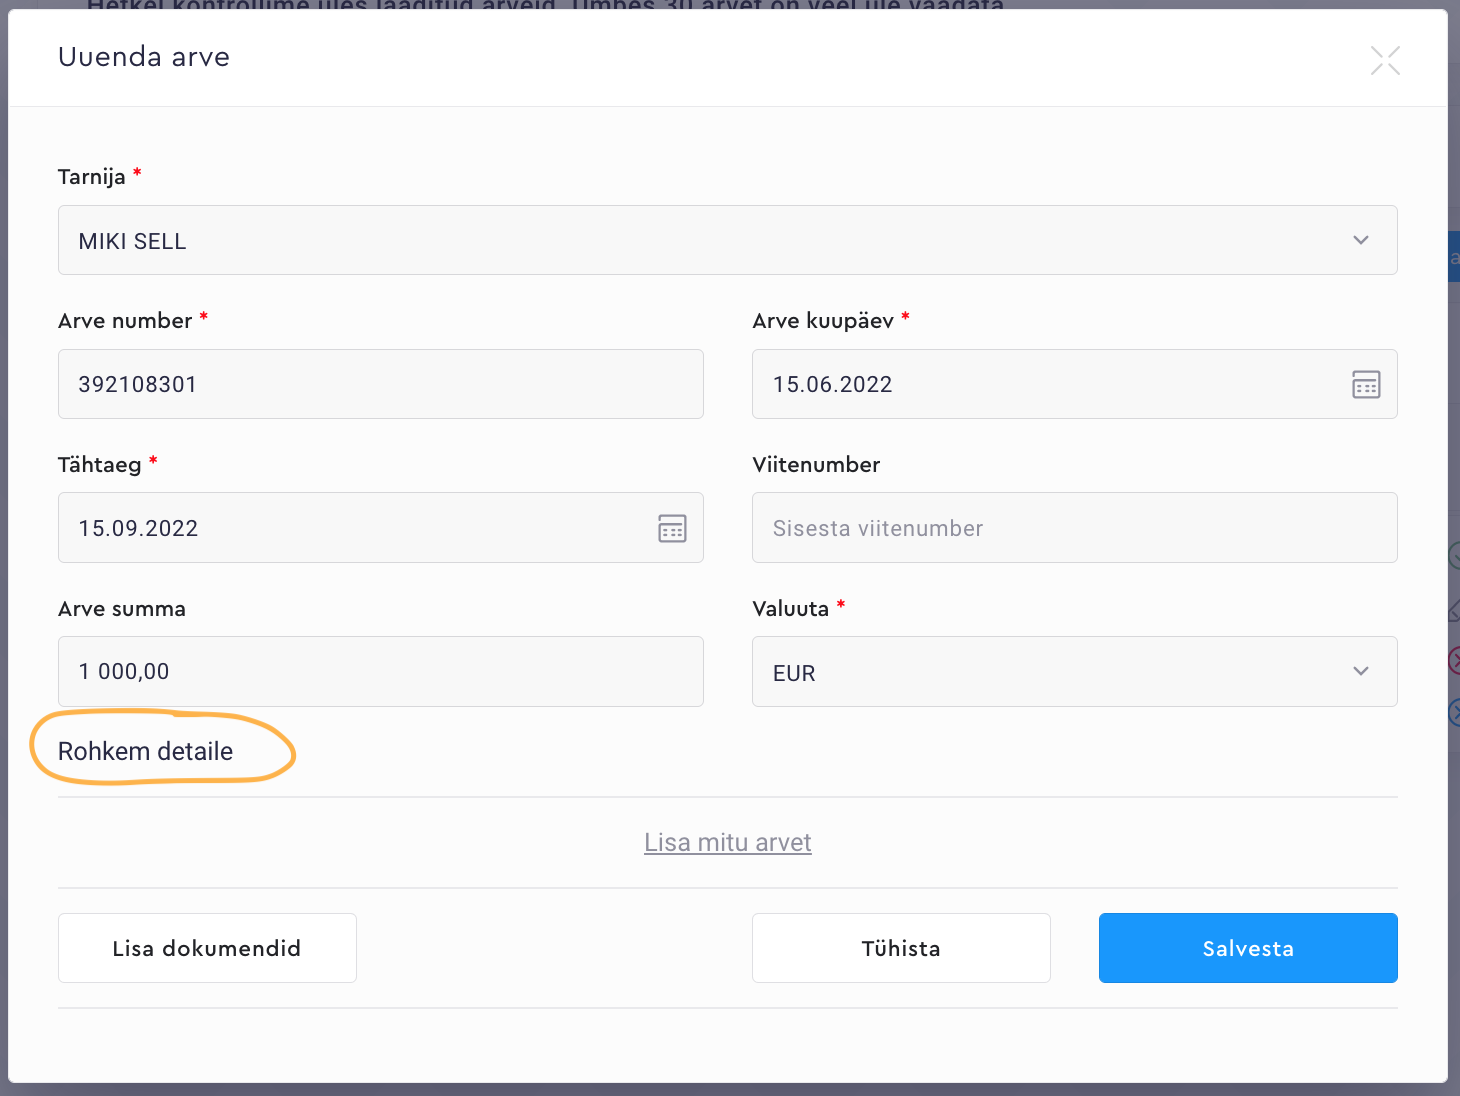
Task: Click the Lisa mitu arvet link
Action: (x=727, y=843)
